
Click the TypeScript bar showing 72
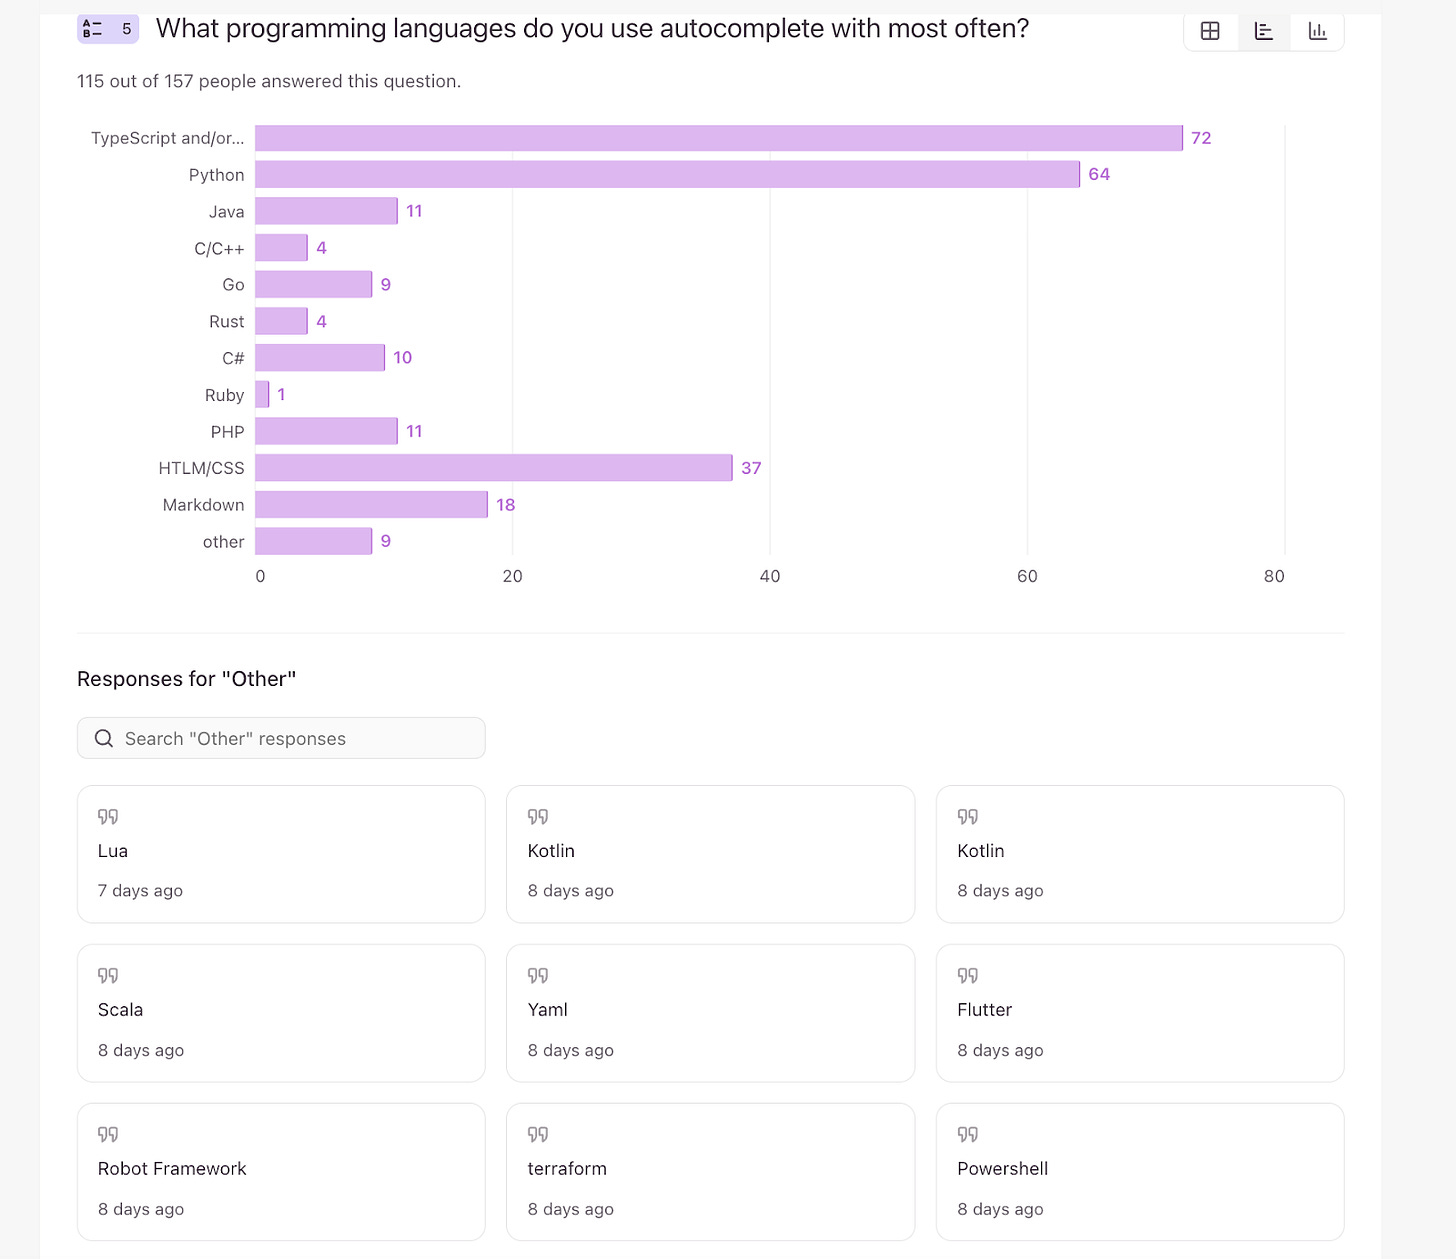(718, 138)
